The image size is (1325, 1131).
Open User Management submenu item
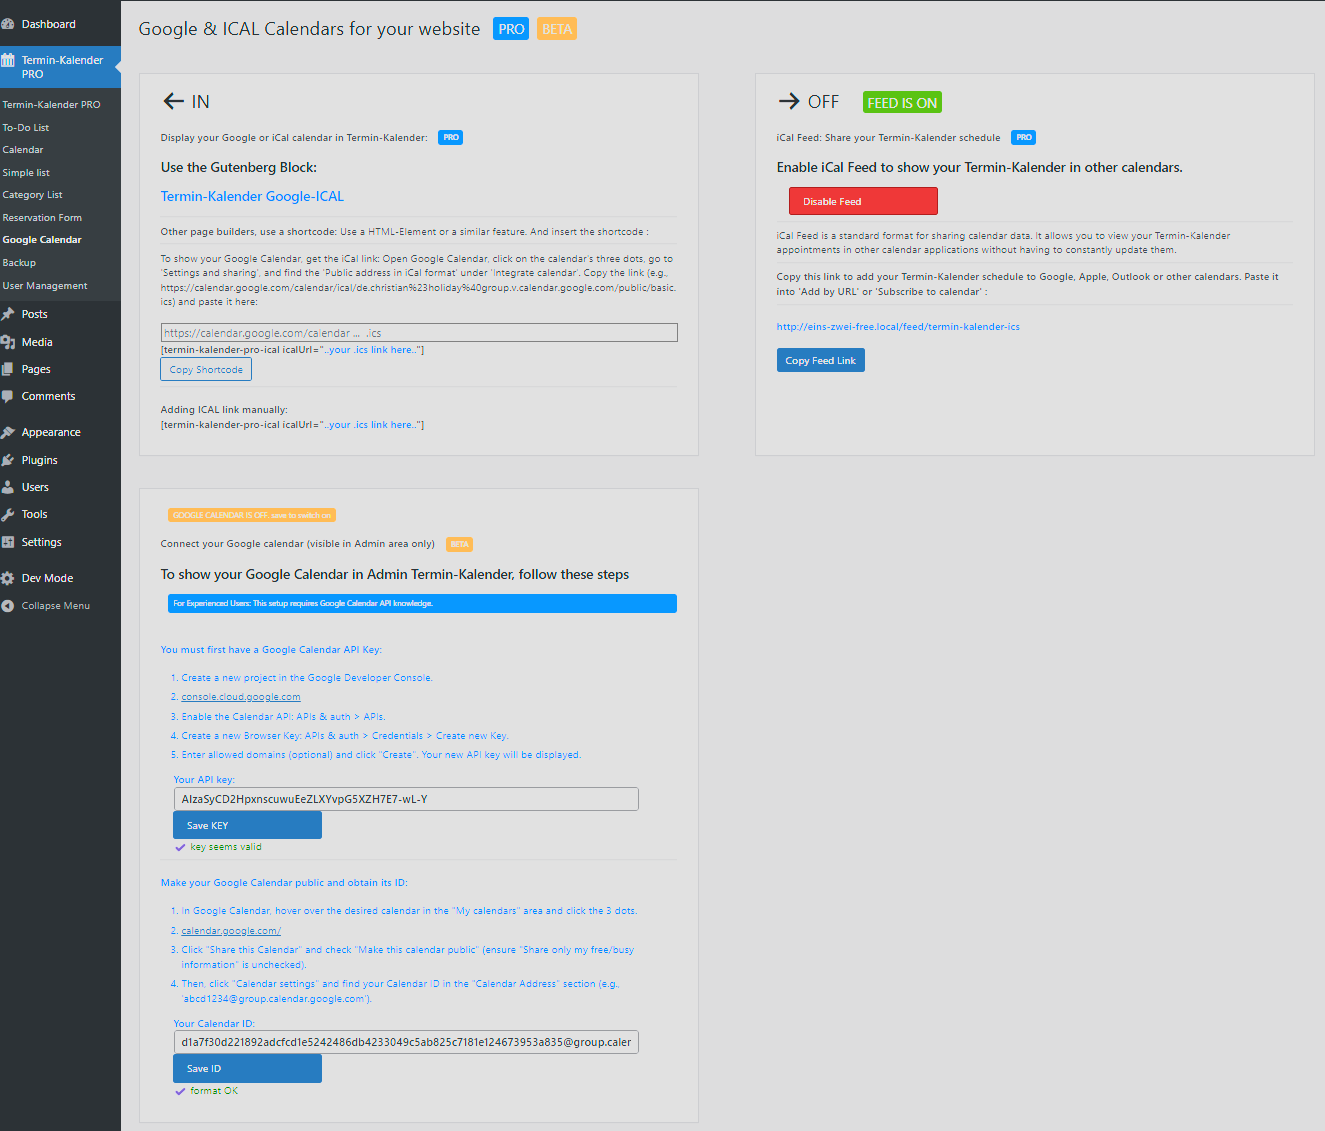(x=45, y=286)
